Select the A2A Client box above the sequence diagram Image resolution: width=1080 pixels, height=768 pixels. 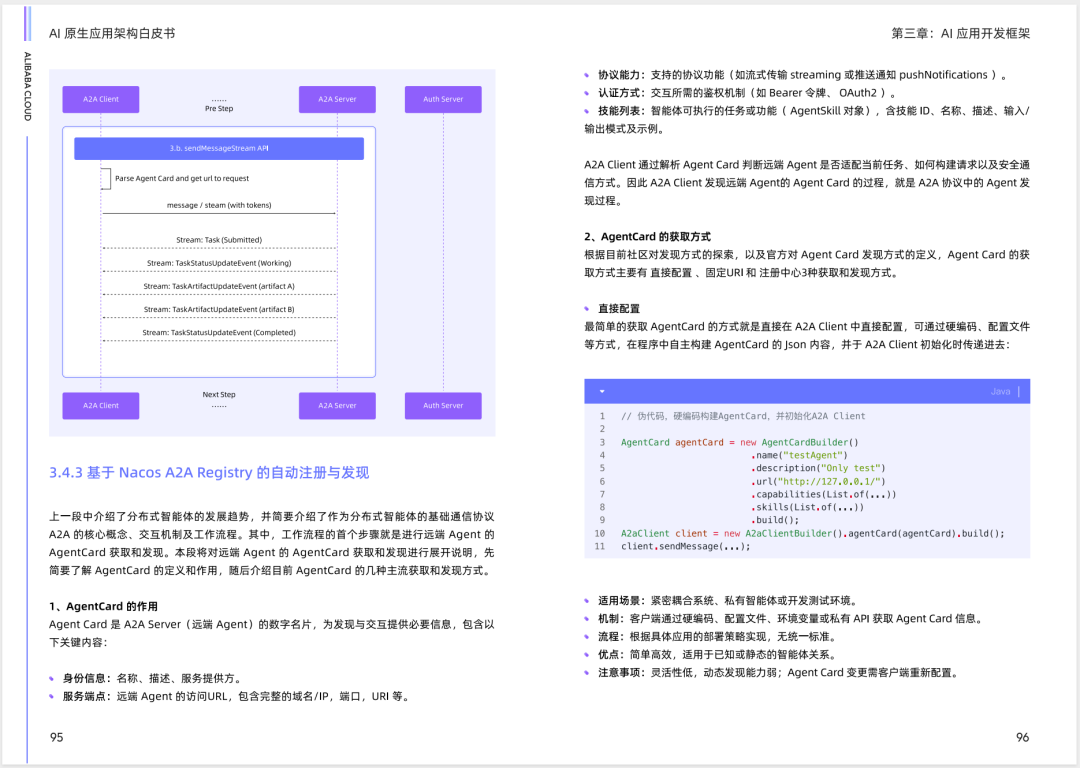point(101,99)
